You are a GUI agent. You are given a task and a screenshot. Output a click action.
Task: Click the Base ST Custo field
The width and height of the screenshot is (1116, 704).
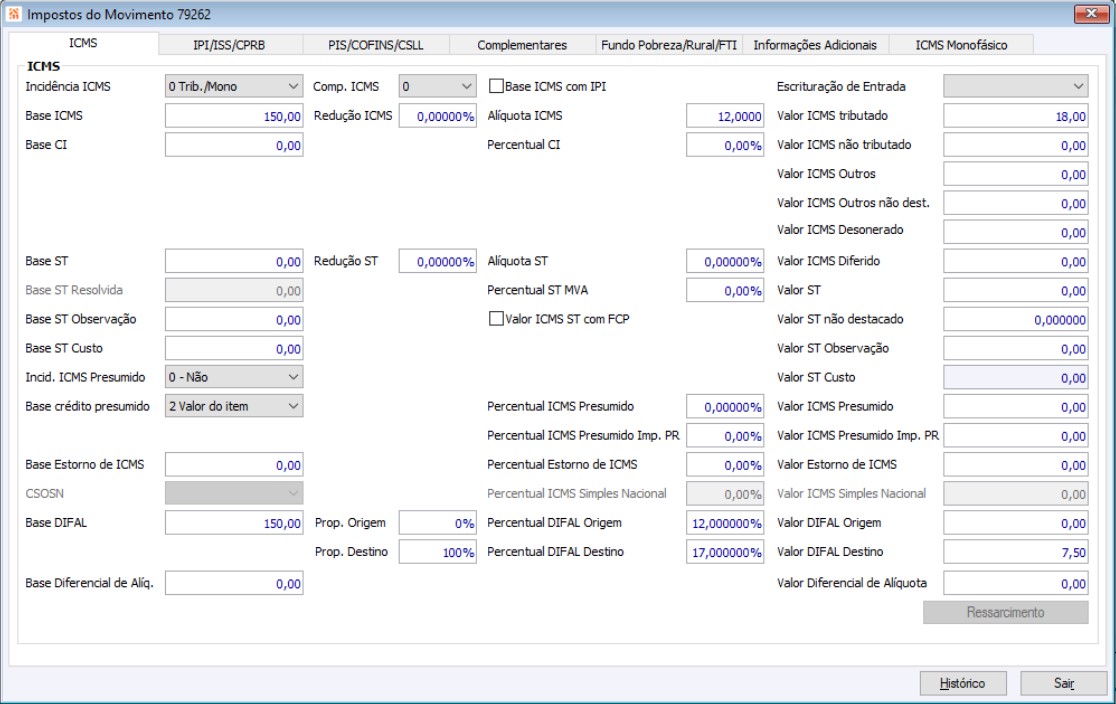(x=234, y=349)
